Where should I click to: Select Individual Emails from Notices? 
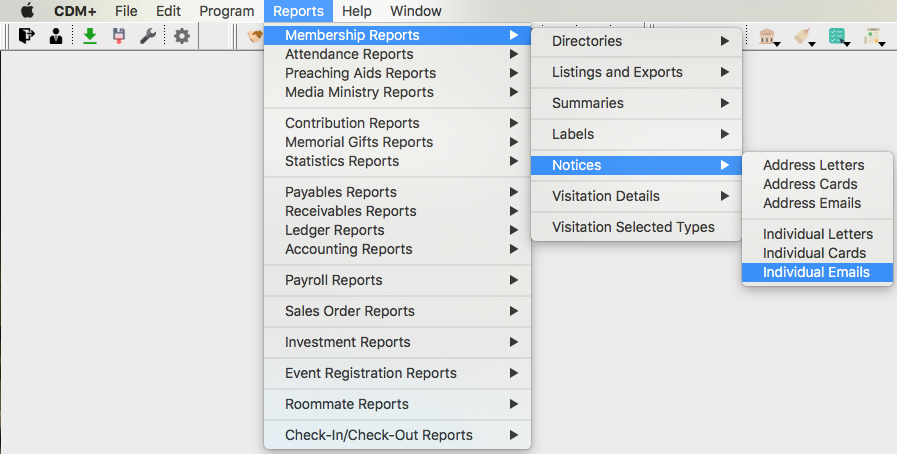pos(816,272)
